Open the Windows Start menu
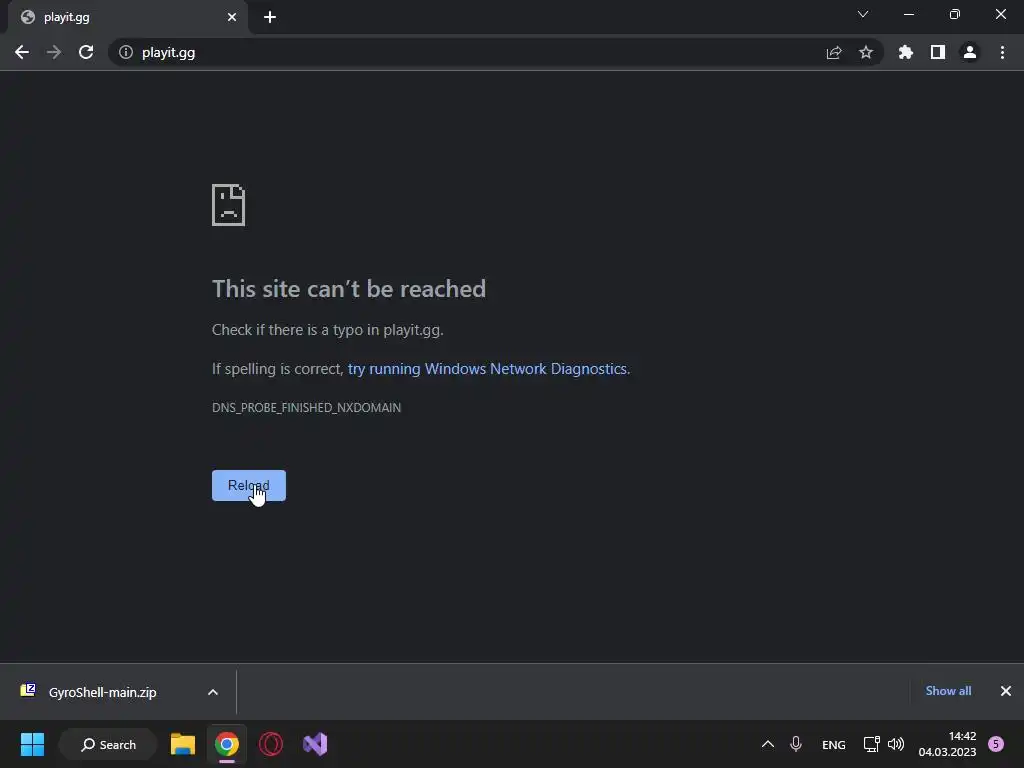 click(x=32, y=744)
